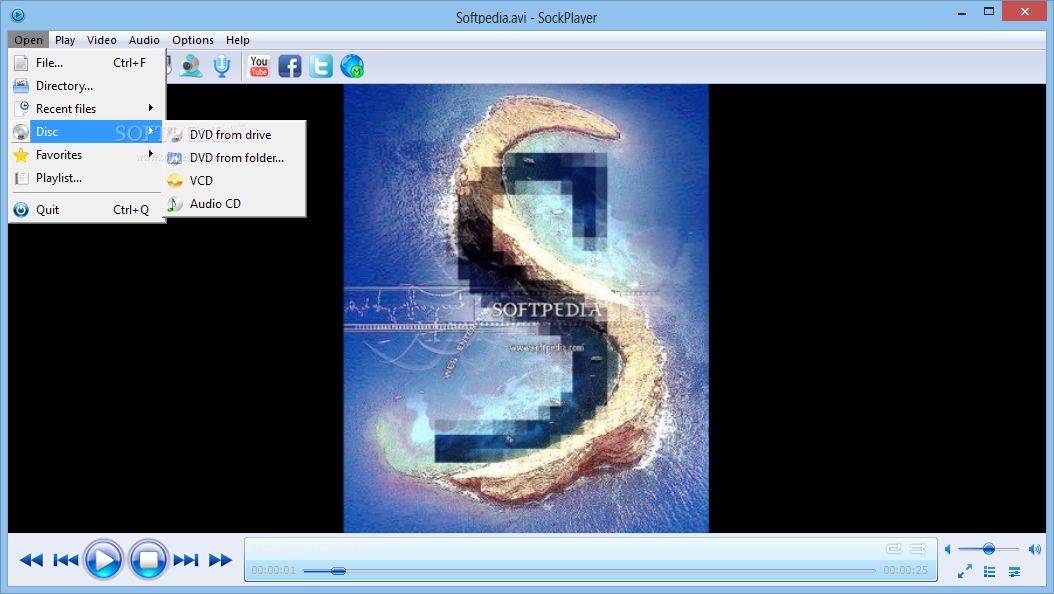Minimize the SockPlayer window

[x=962, y=11]
